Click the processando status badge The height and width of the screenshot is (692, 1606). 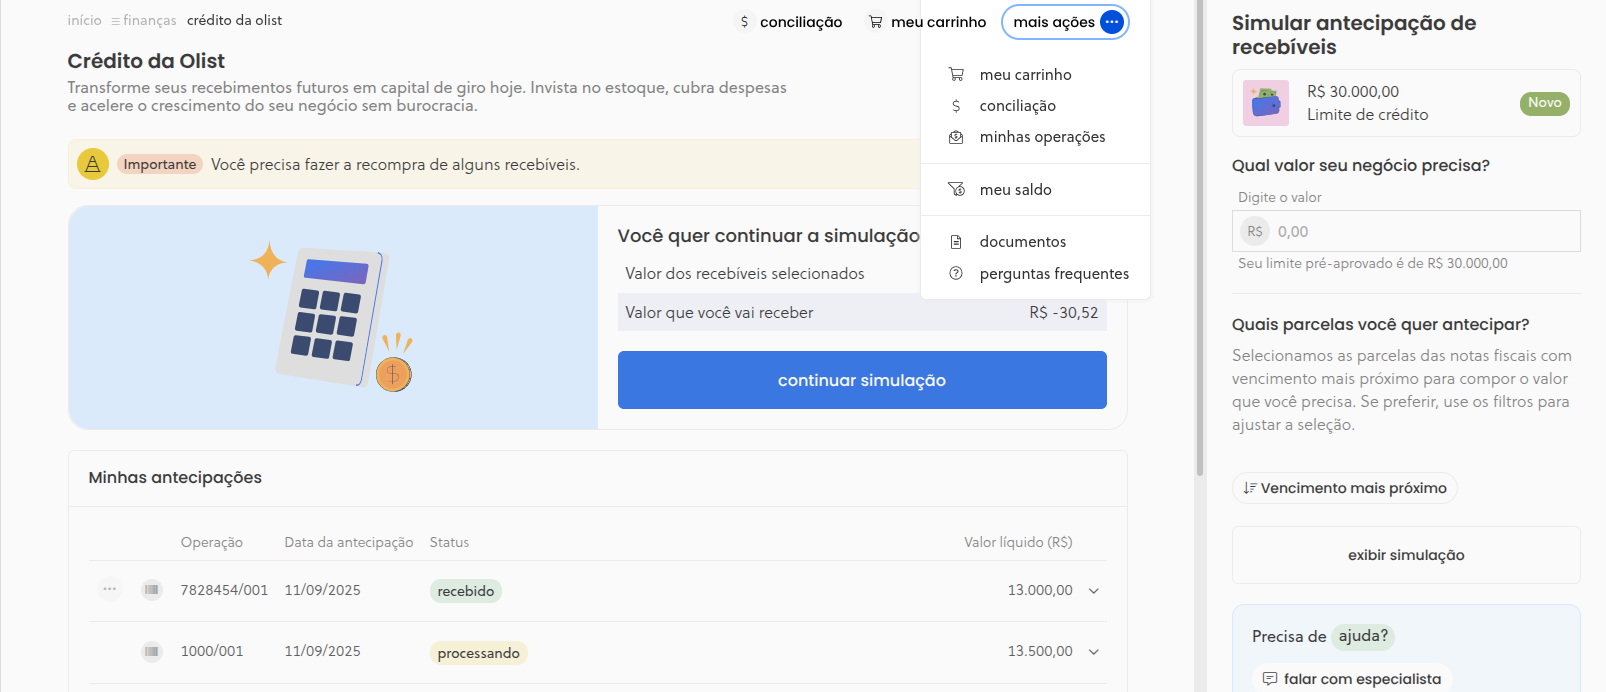click(x=478, y=653)
